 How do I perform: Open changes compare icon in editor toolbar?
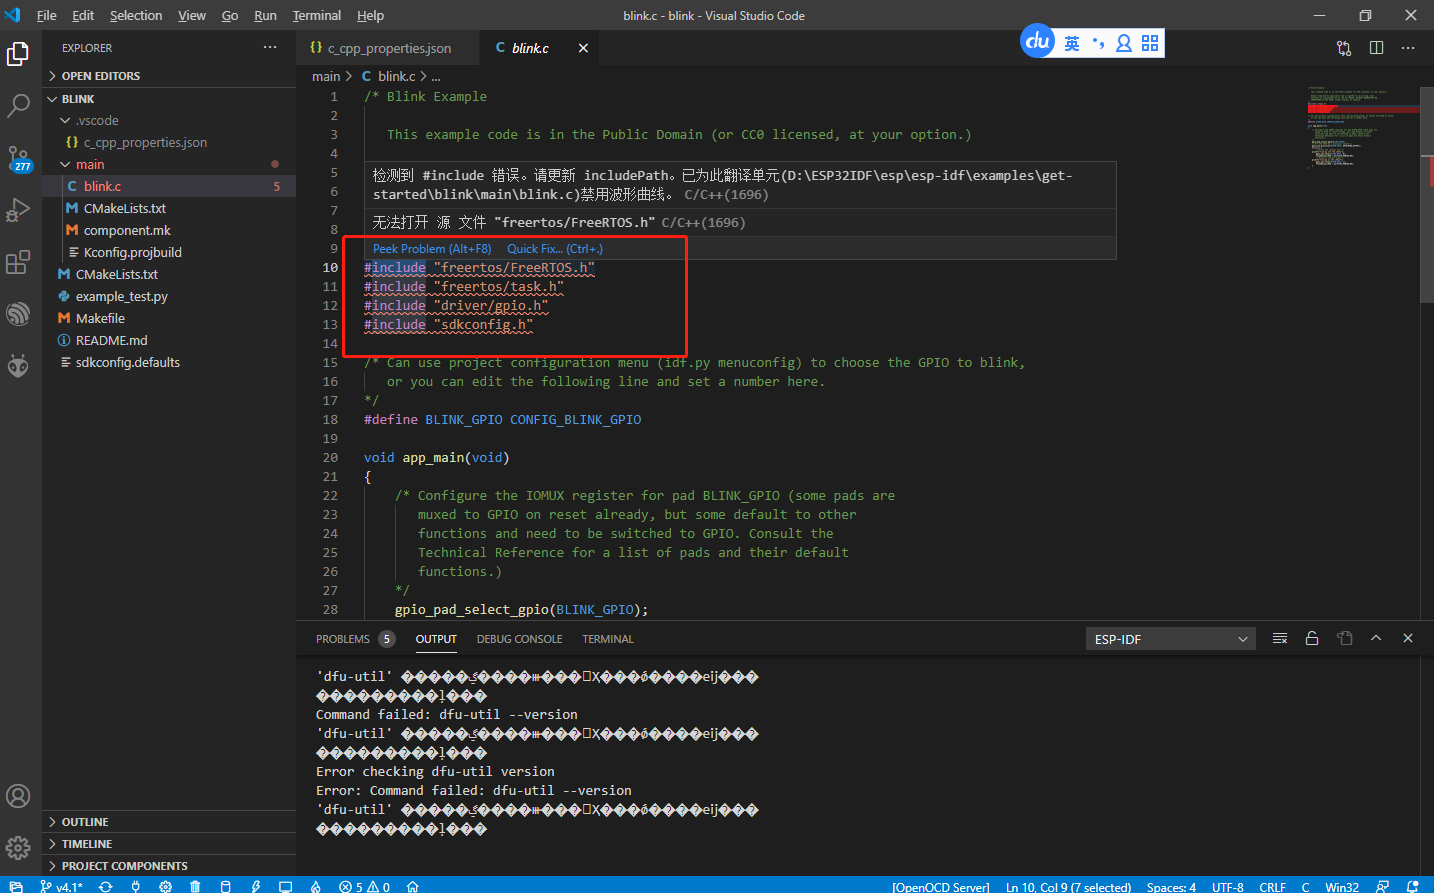point(1344,48)
